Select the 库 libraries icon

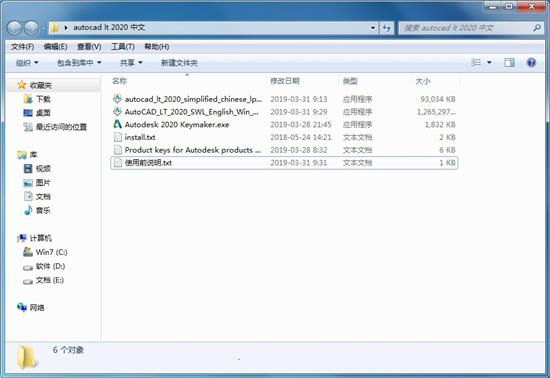coord(22,155)
